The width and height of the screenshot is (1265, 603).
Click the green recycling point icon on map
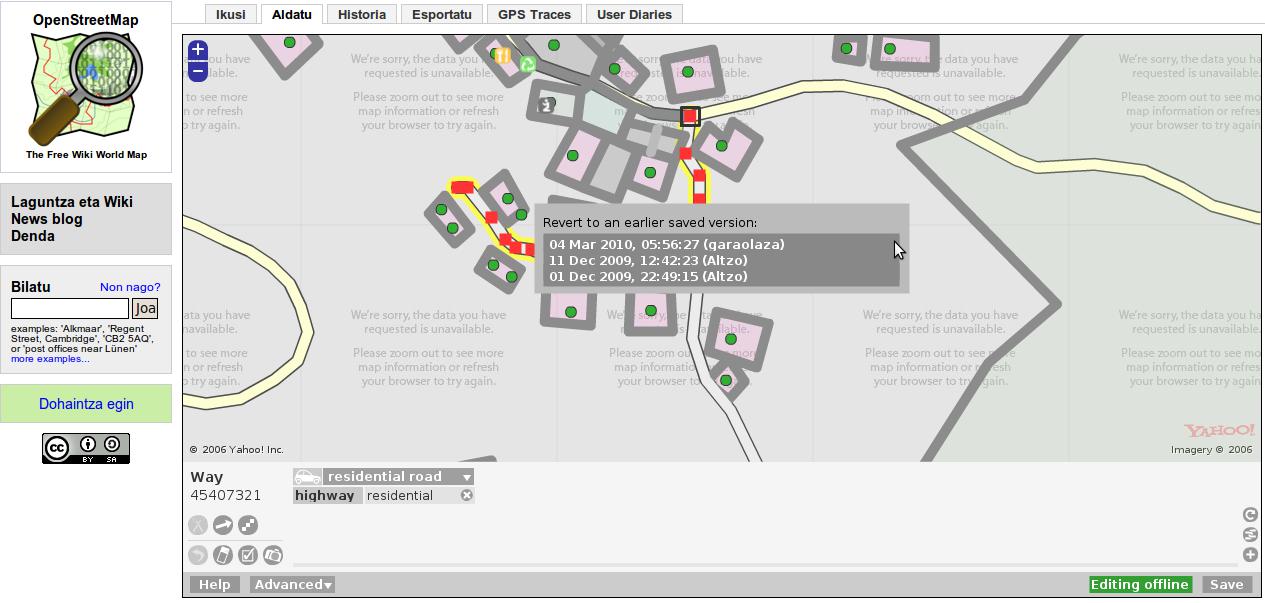point(527,65)
